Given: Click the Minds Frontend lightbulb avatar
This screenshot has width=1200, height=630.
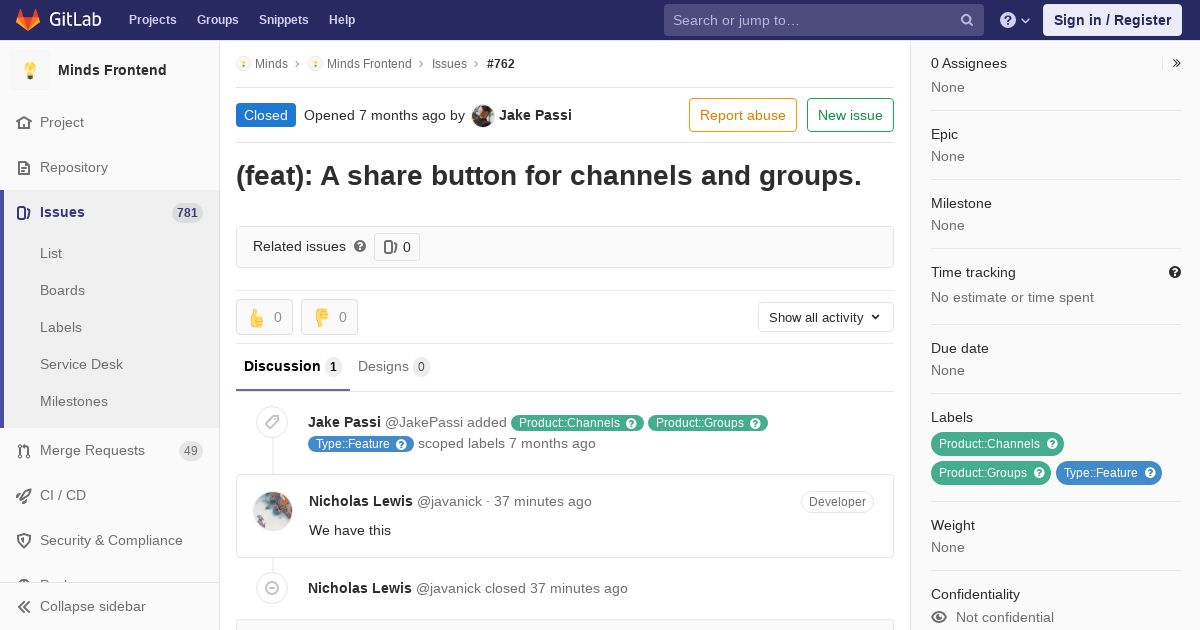Looking at the screenshot, I should [30, 70].
